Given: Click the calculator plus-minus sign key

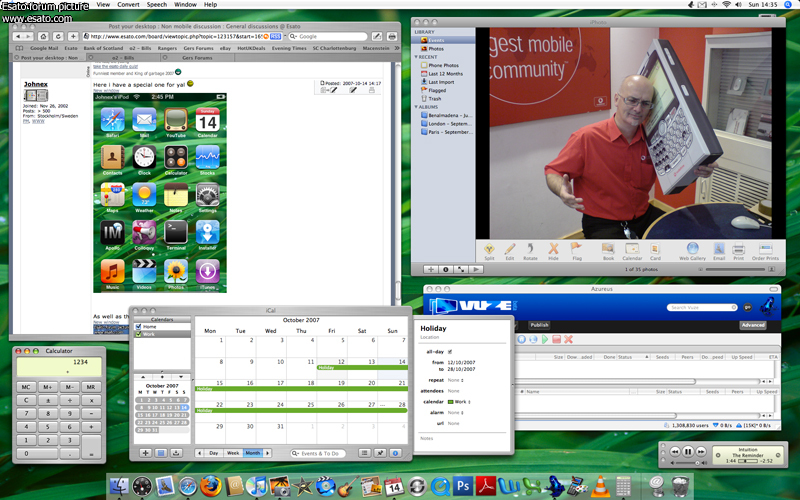Looking at the screenshot, I should tap(48, 401).
